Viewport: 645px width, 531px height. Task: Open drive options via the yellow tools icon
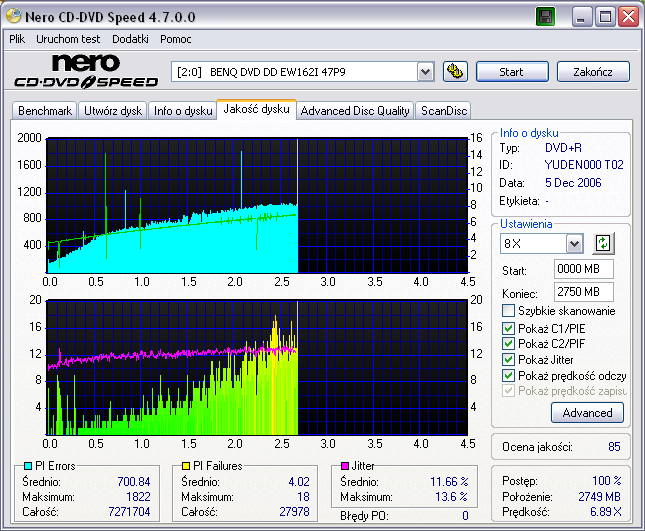point(455,72)
